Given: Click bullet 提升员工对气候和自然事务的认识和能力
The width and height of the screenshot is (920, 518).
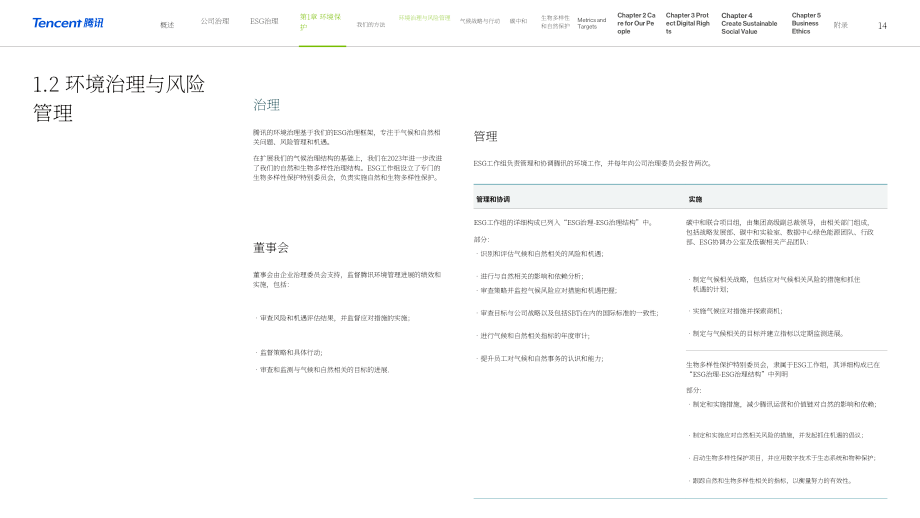Looking at the screenshot, I should click(x=540, y=358).
